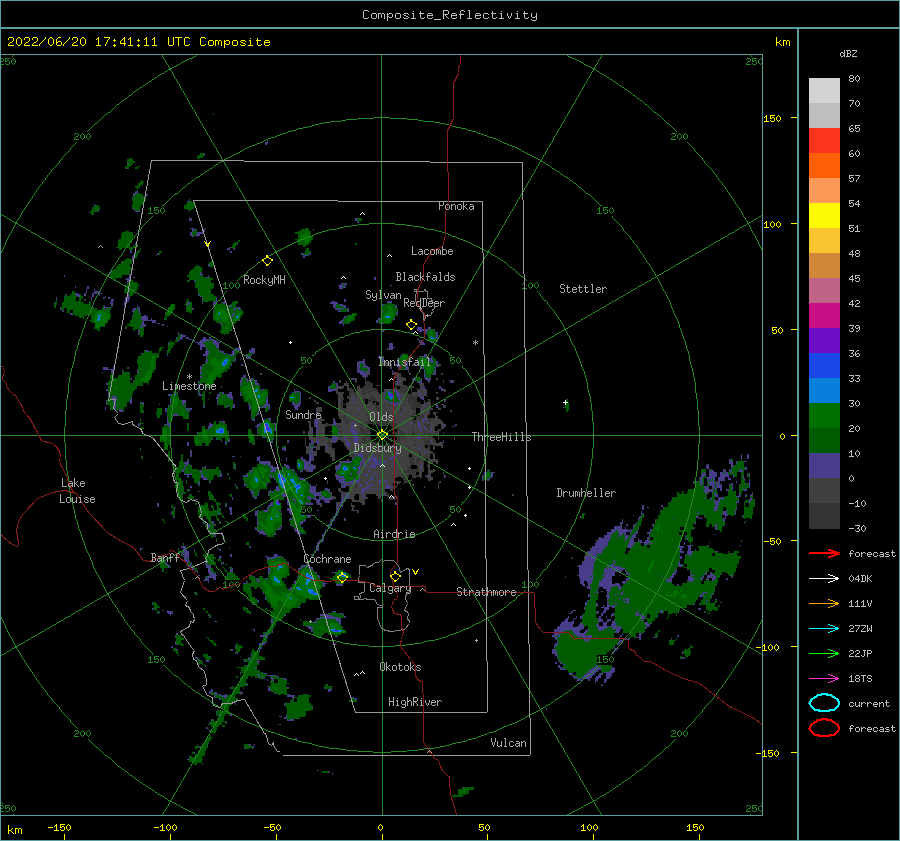900x841 pixels.
Task: Click the asterisk marker above Limestone
Action: click(189, 377)
